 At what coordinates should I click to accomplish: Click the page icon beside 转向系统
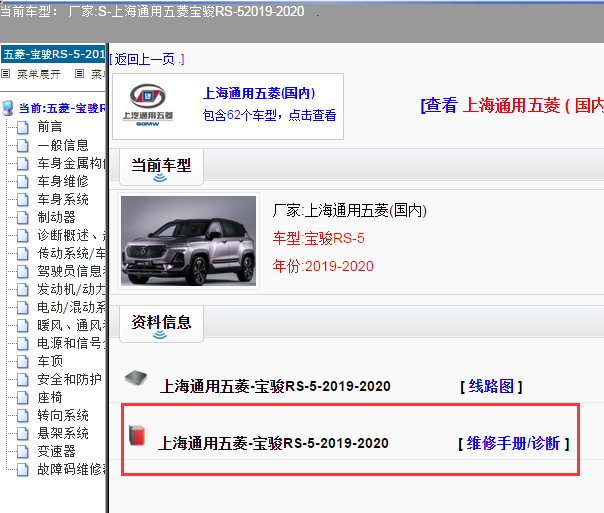coord(23,416)
